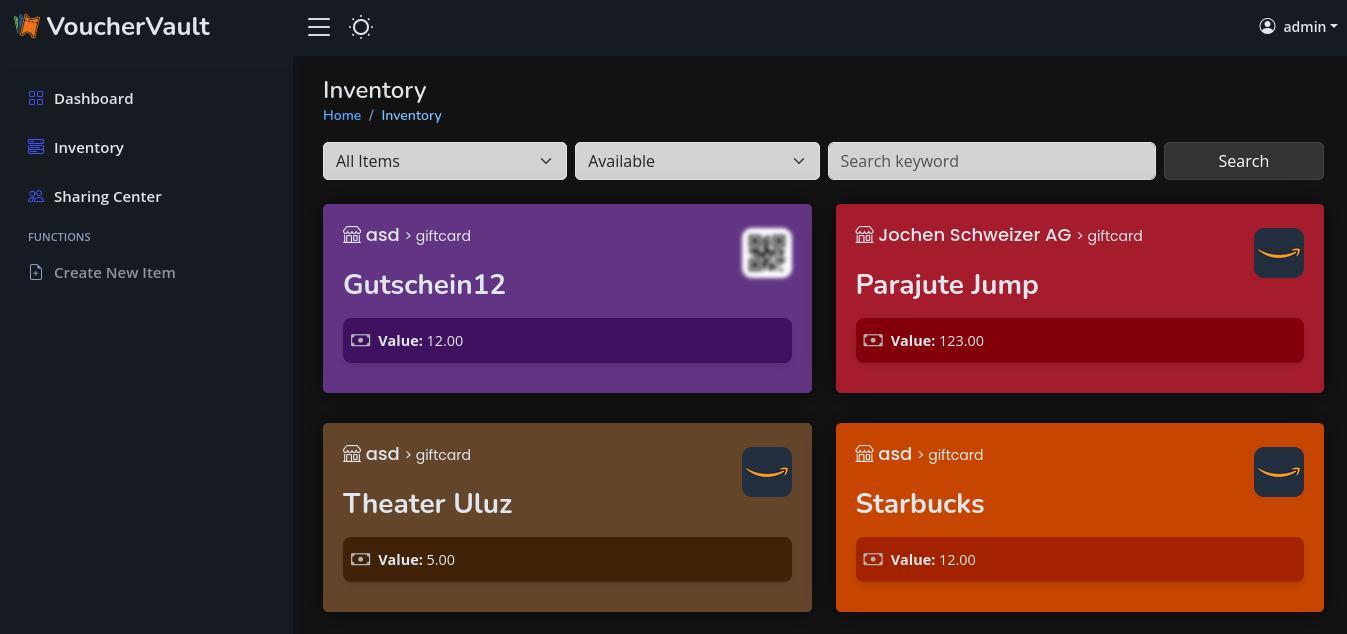Click the admin user avatar icon
Screen dimensions: 1347x634
pos(1267,26)
